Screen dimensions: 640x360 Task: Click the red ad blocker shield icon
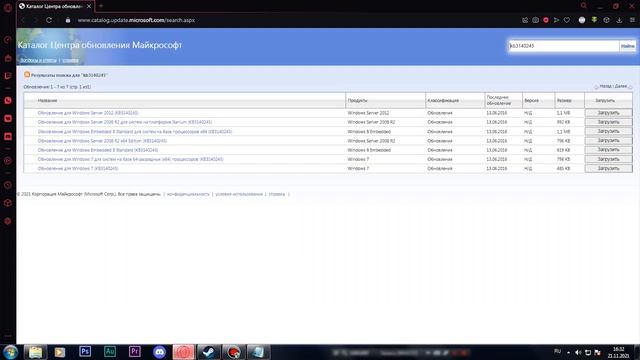pyautogui.click(x=546, y=20)
